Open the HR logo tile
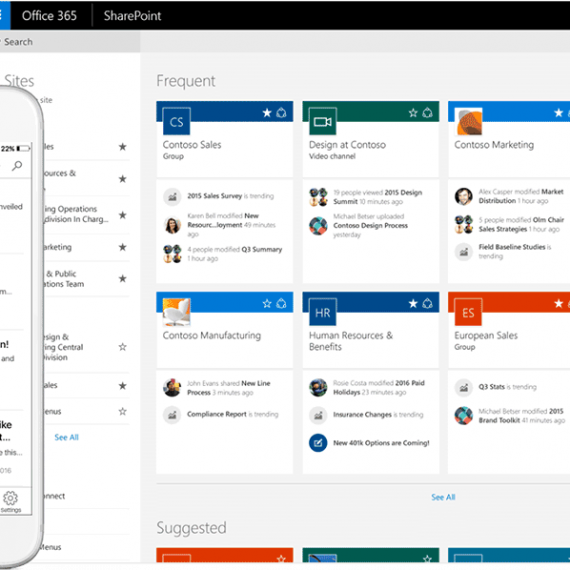 coord(322,312)
